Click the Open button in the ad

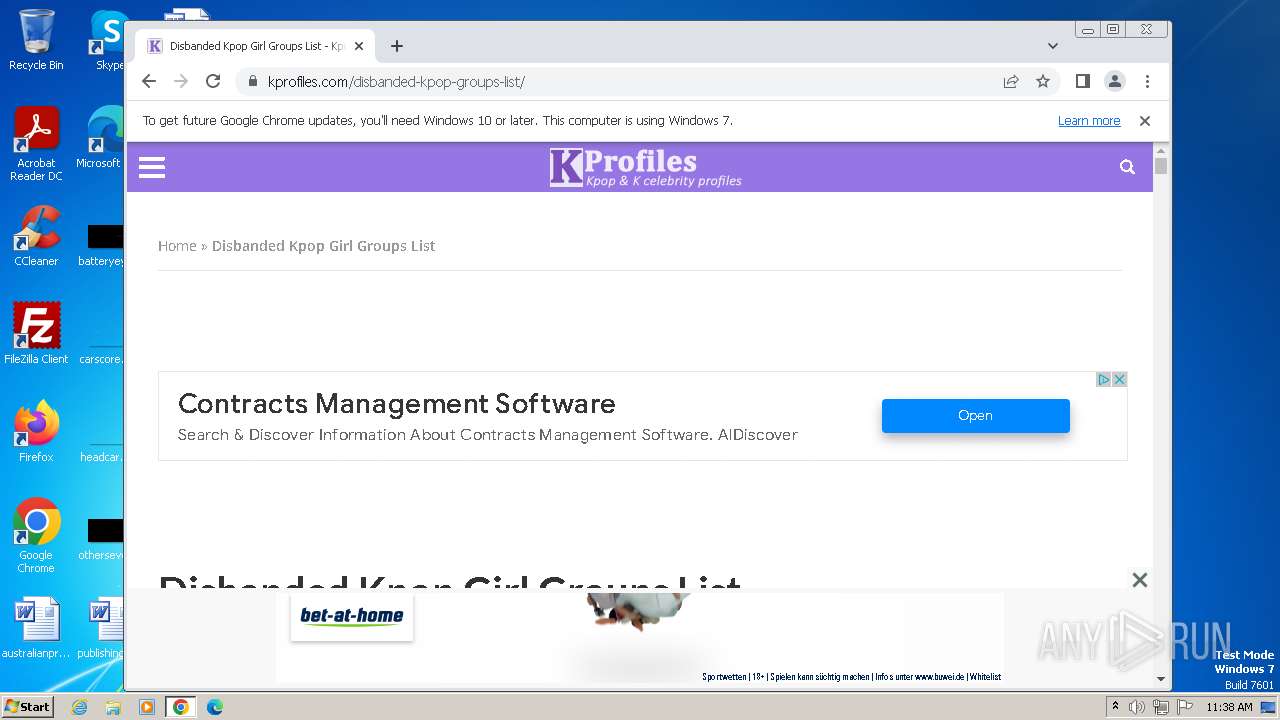point(975,416)
